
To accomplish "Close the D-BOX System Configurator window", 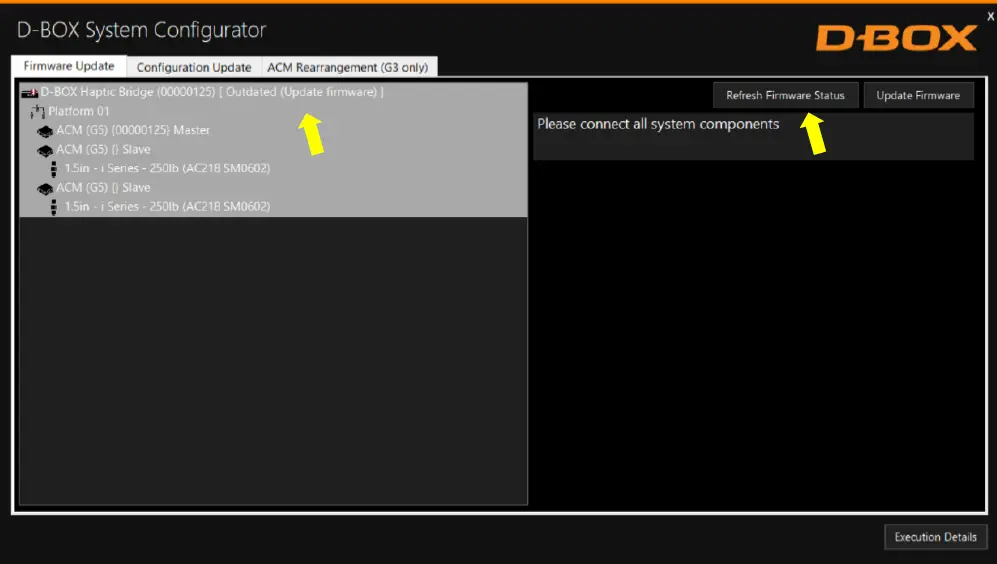I will coord(990,17).
